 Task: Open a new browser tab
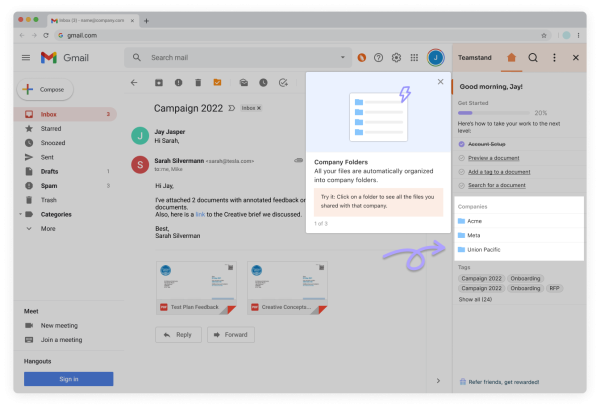pyautogui.click(x=147, y=21)
